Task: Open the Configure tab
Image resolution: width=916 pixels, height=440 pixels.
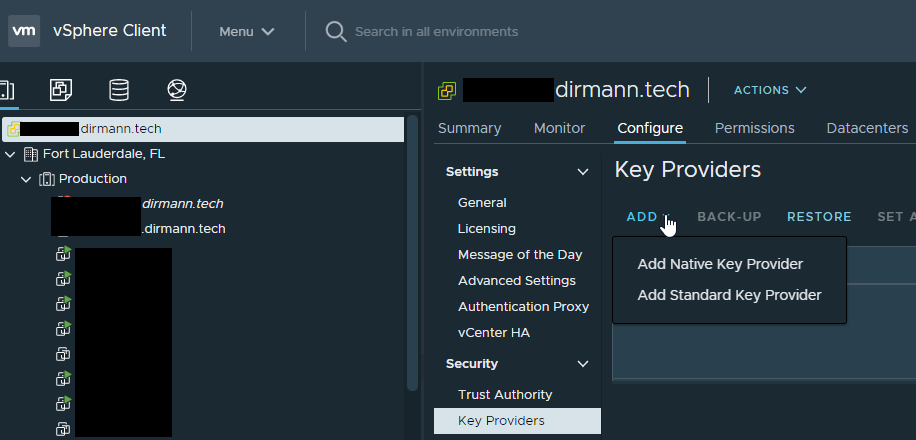Action: pyautogui.click(x=650, y=128)
